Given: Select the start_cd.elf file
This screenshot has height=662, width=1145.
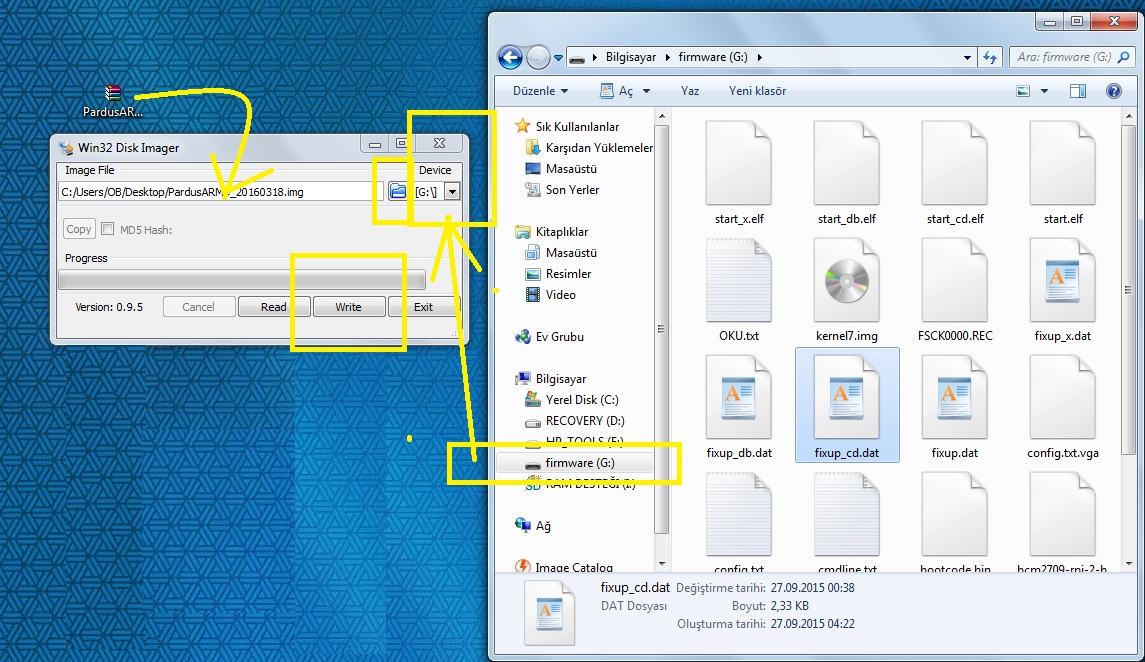Looking at the screenshot, I should 955,174.
